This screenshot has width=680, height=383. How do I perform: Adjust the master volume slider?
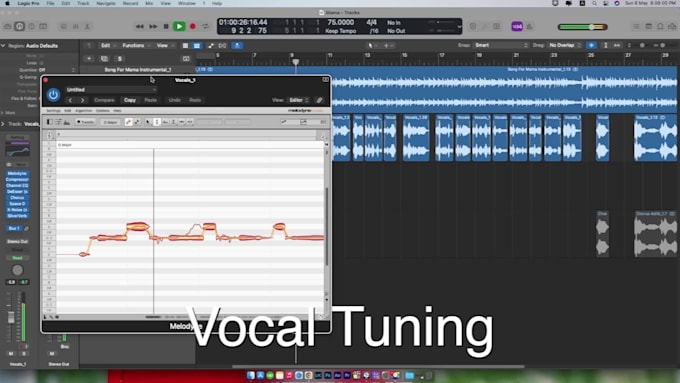583,27
